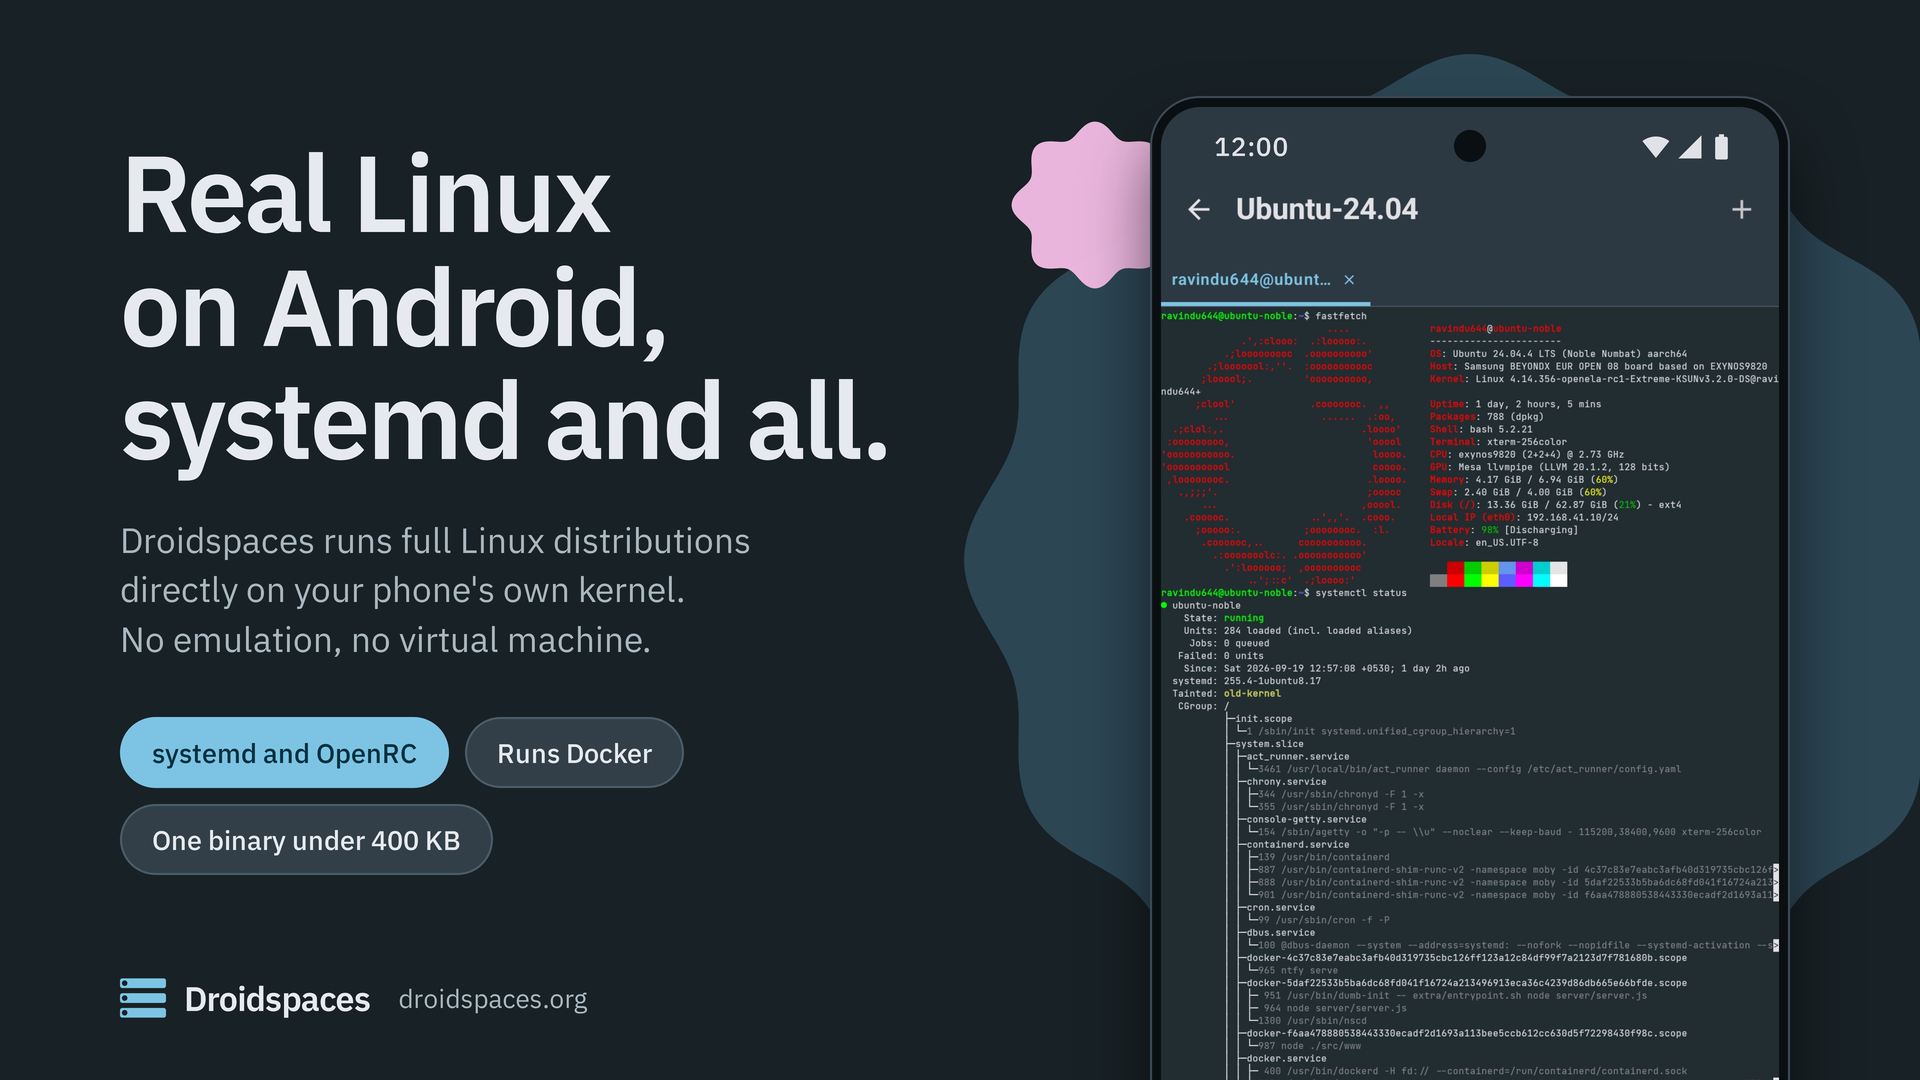The image size is (1920, 1080).
Task: Tap the Wi-Fi icon in the phone status bar
Action: [x=1655, y=147]
